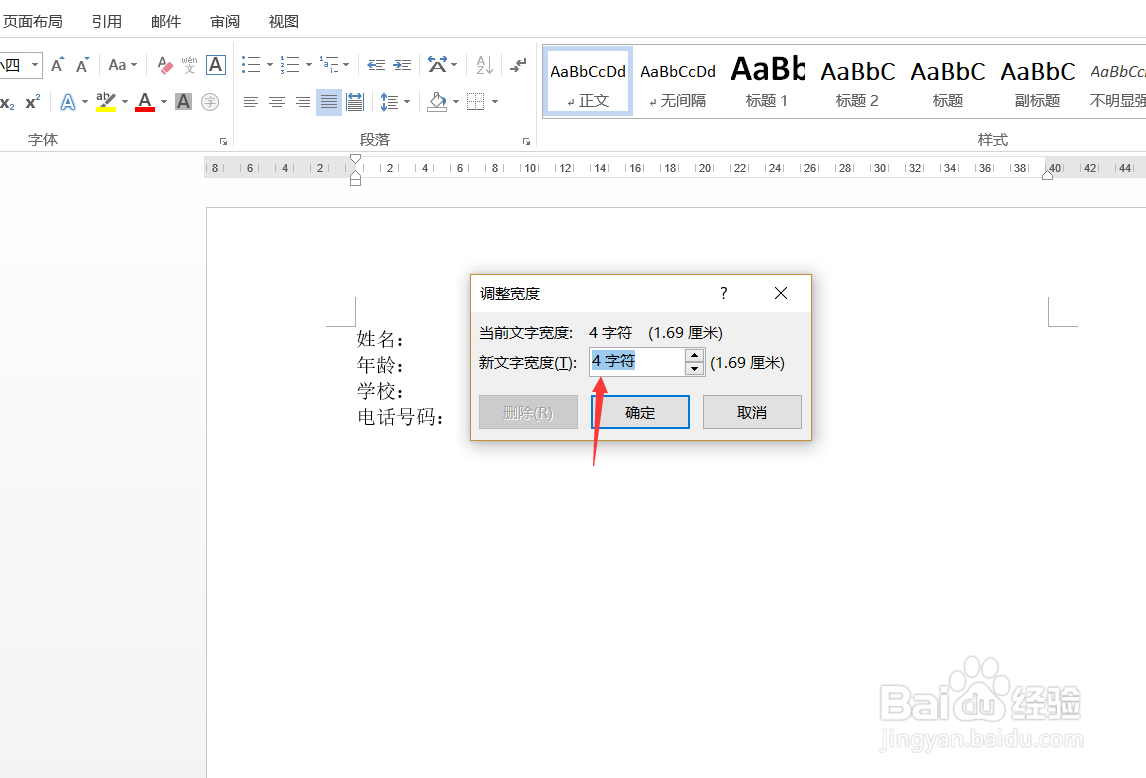Switch to the 审阅 ribbon tab
1146x778 pixels.
pyautogui.click(x=224, y=20)
